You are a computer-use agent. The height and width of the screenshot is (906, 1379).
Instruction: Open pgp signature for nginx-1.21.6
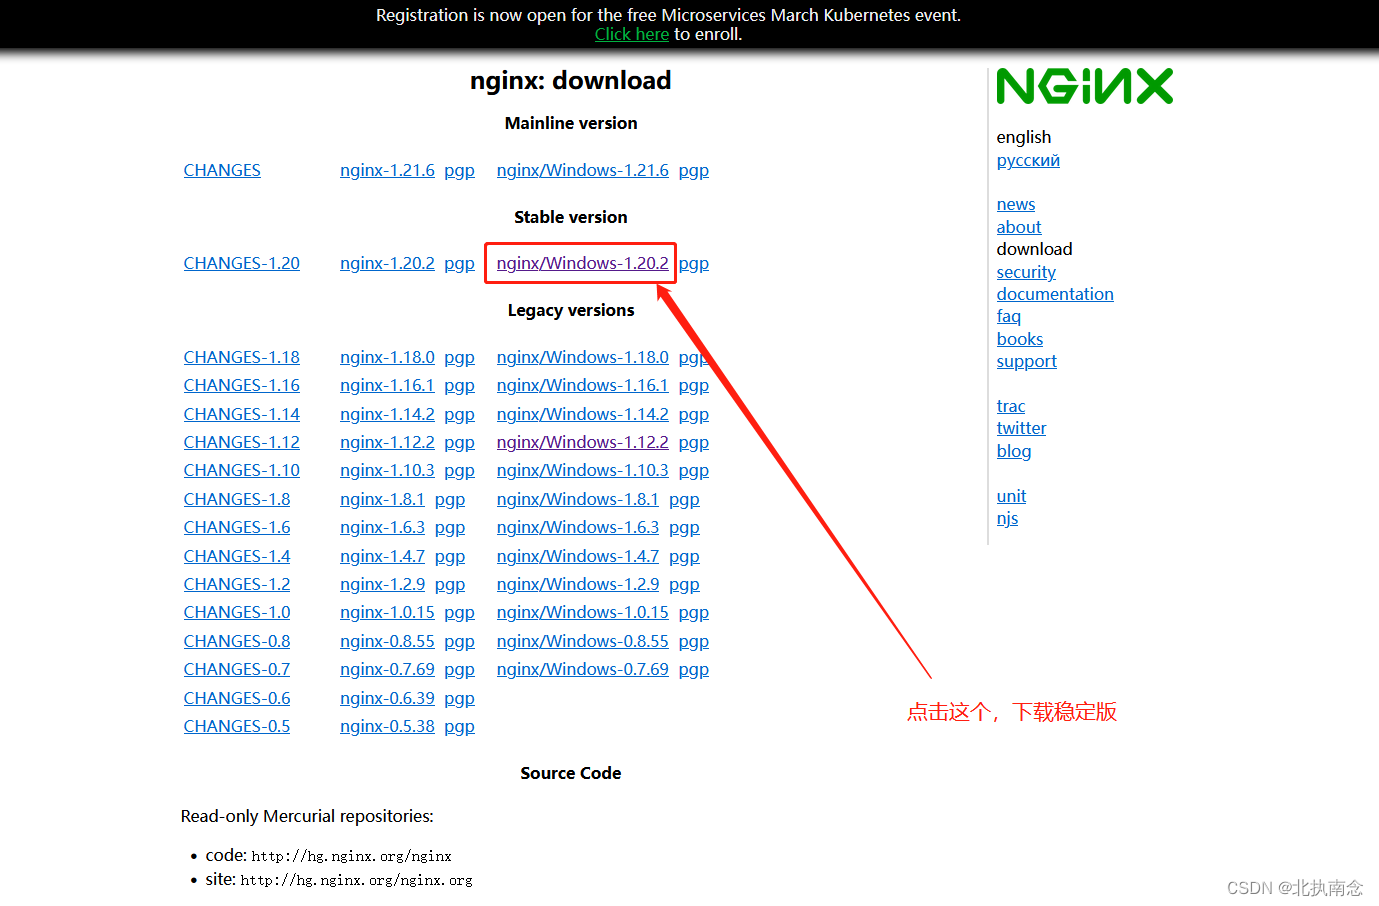(x=459, y=170)
